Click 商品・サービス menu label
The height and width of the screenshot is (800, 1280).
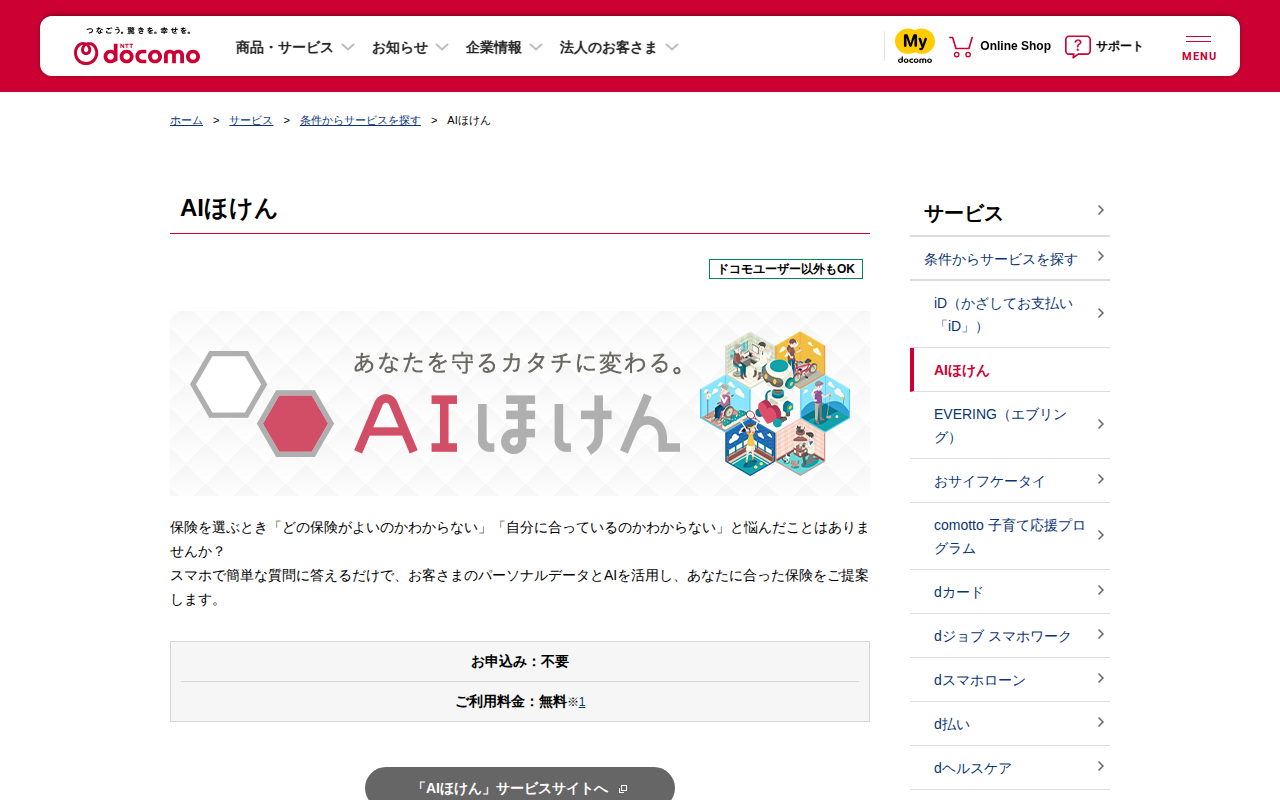[284, 47]
